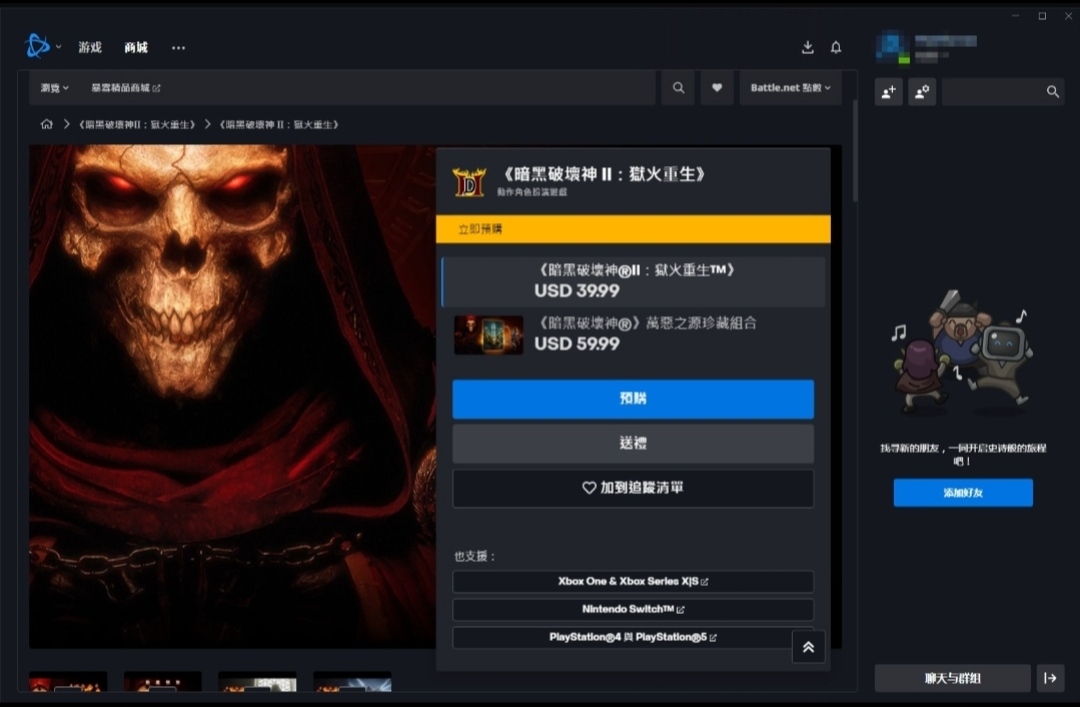Viewport: 1080px width, 707px height.
Task: Switch to the 商城 tab
Action: pos(136,47)
